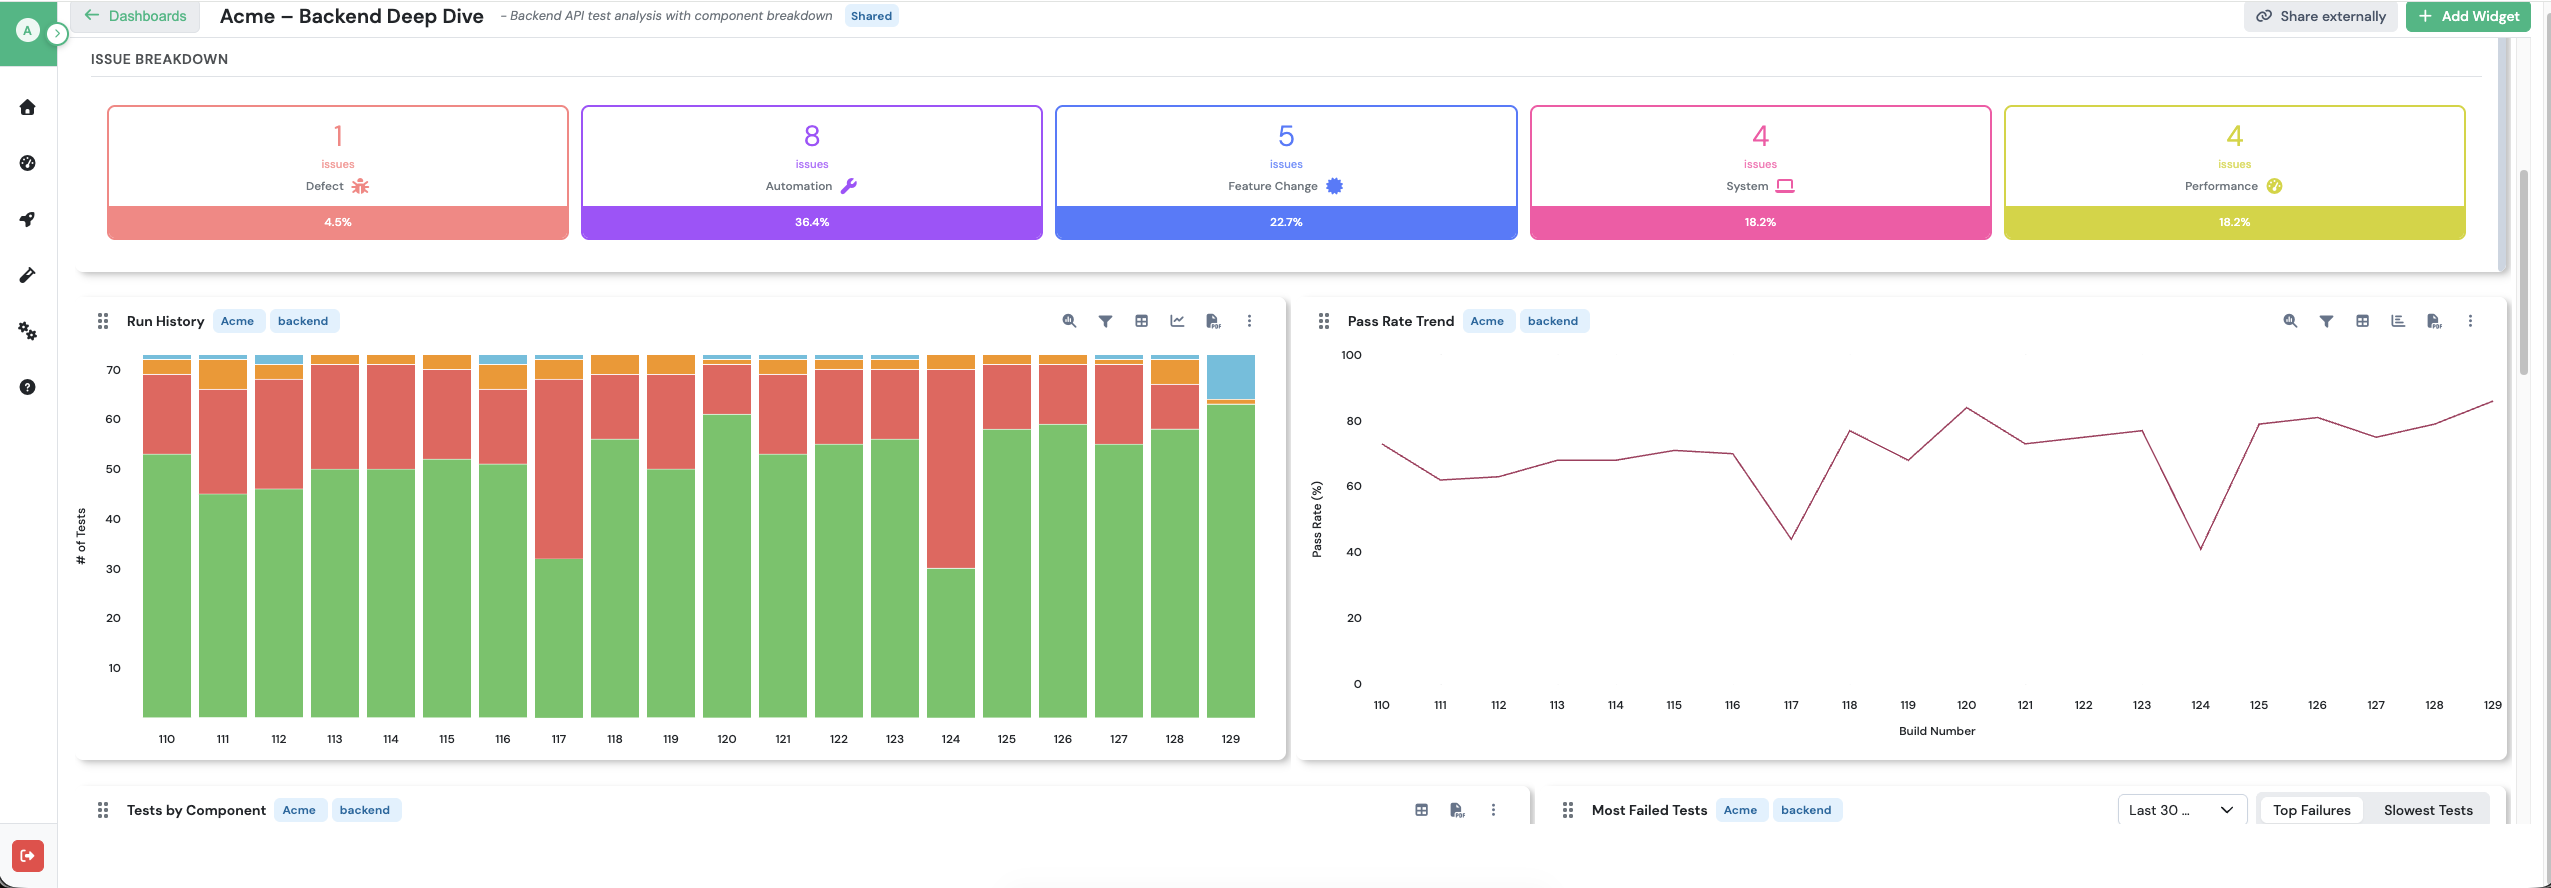This screenshot has width=2551, height=888.
Task: Grab the Run History widget drag handle
Action: 103,321
